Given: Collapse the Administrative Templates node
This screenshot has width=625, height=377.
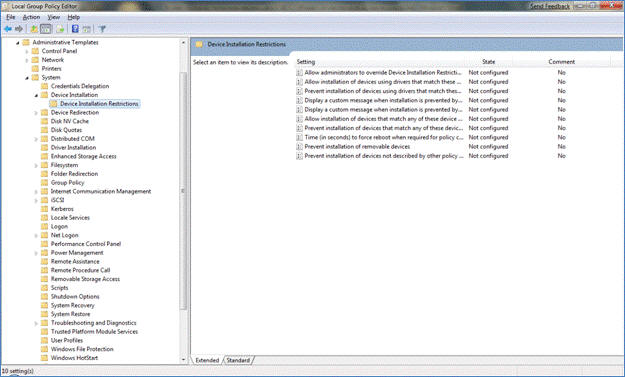Looking at the screenshot, I should [18, 43].
